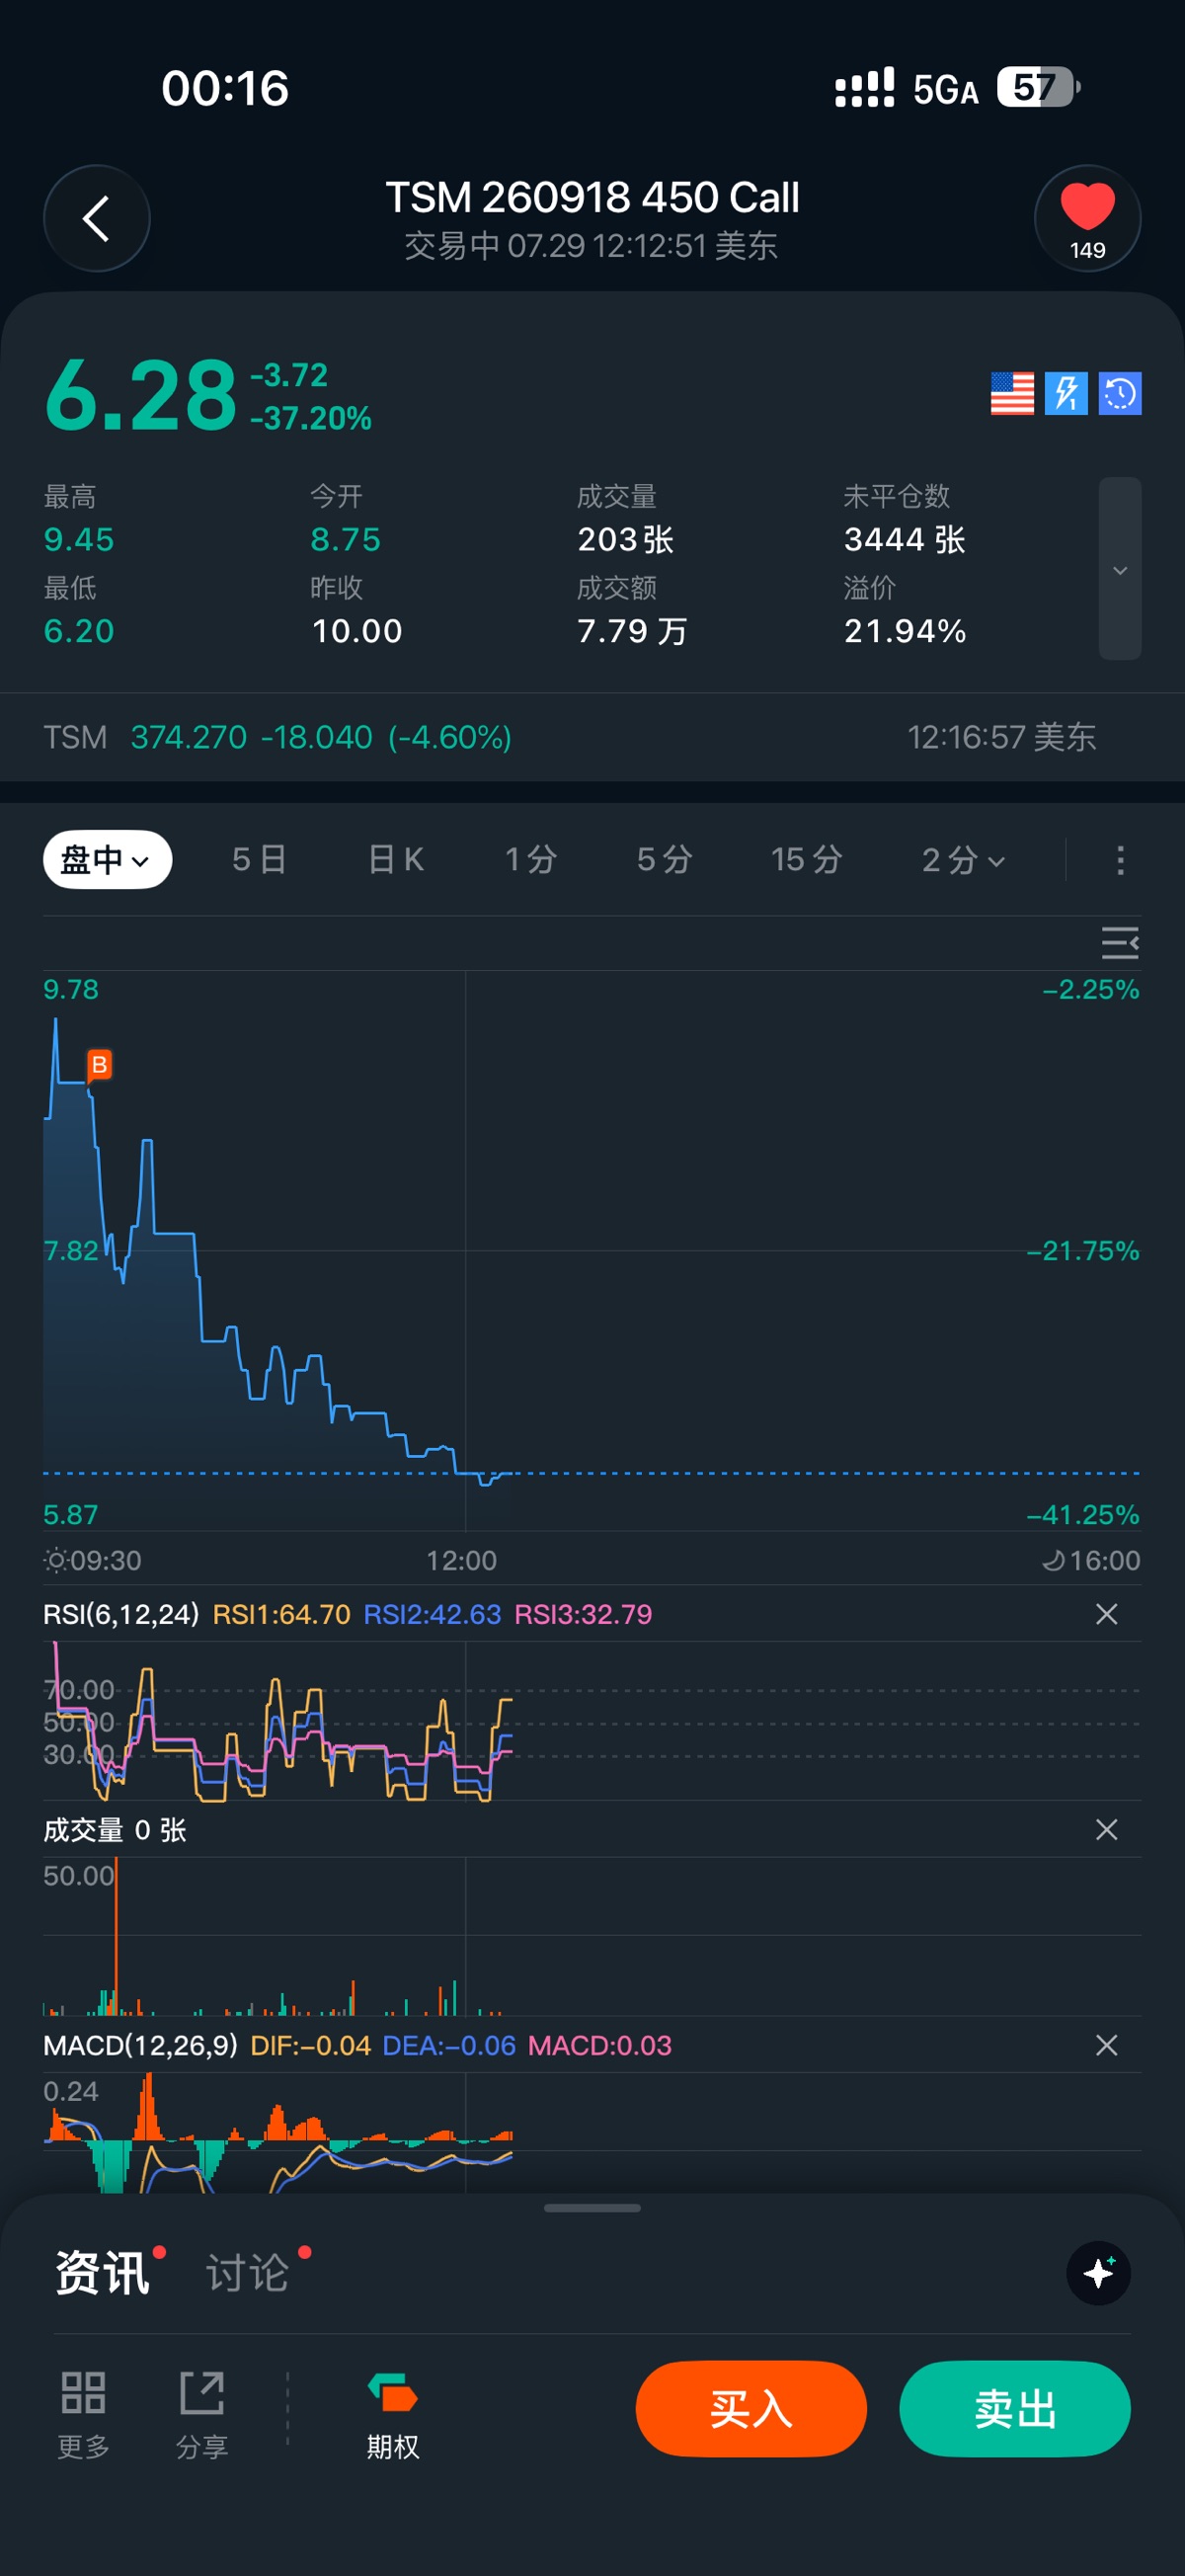Tap the orange 买入 buy button
Screen dimensions: 1185x2576
point(751,2408)
